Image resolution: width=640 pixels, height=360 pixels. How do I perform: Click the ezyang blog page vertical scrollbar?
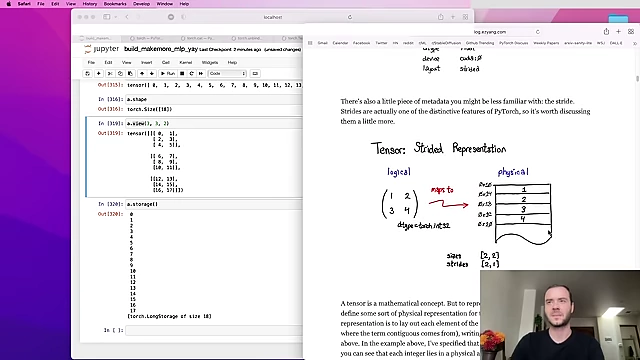click(637, 78)
